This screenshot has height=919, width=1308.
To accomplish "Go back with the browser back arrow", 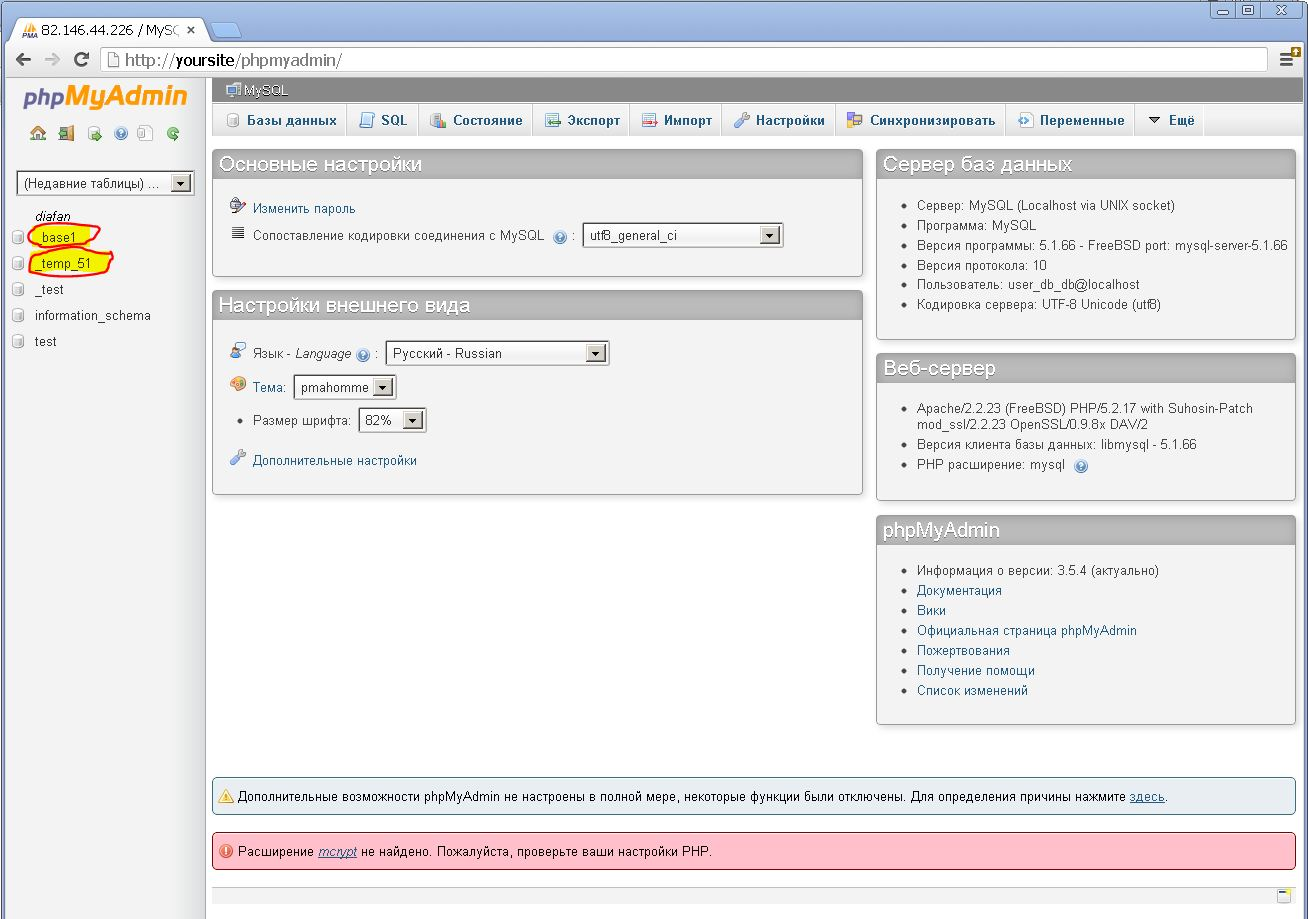I will (23, 59).
